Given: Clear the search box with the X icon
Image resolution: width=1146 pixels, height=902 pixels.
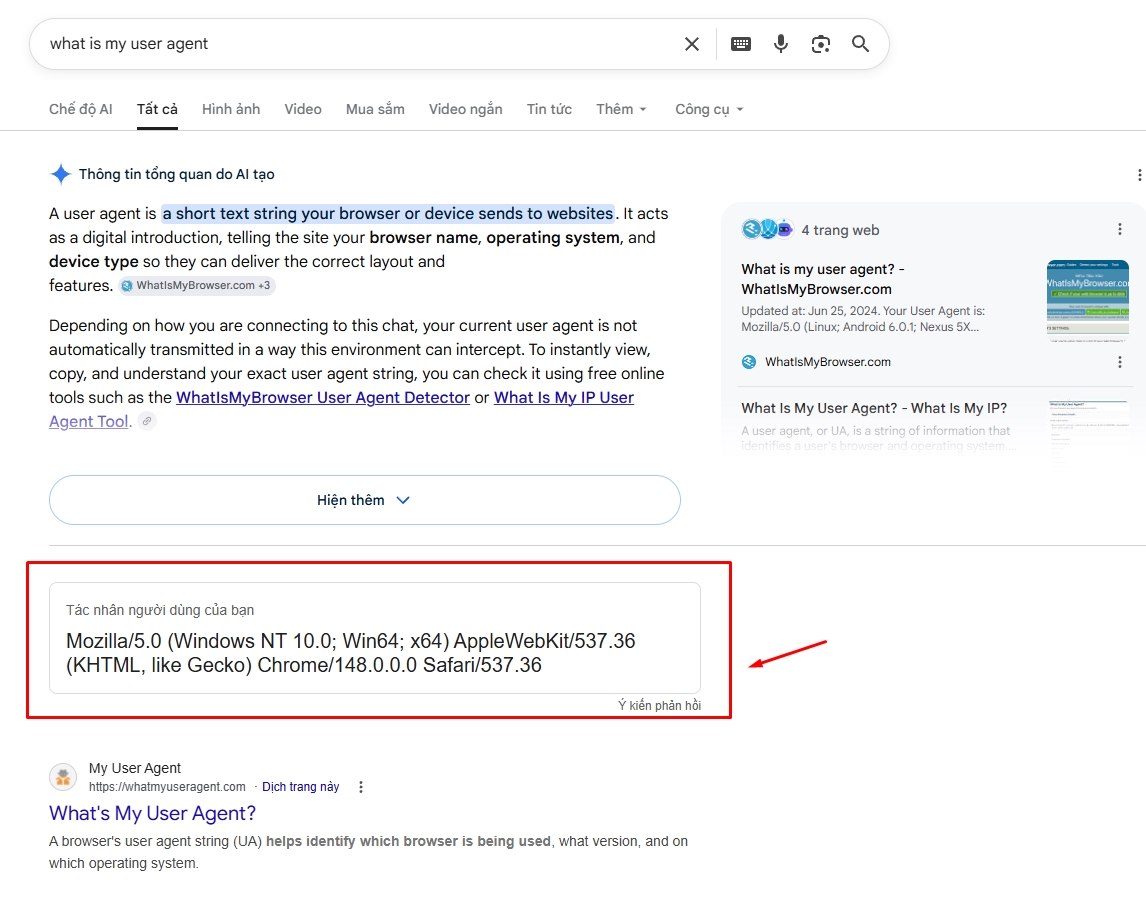Looking at the screenshot, I should pyautogui.click(x=691, y=44).
